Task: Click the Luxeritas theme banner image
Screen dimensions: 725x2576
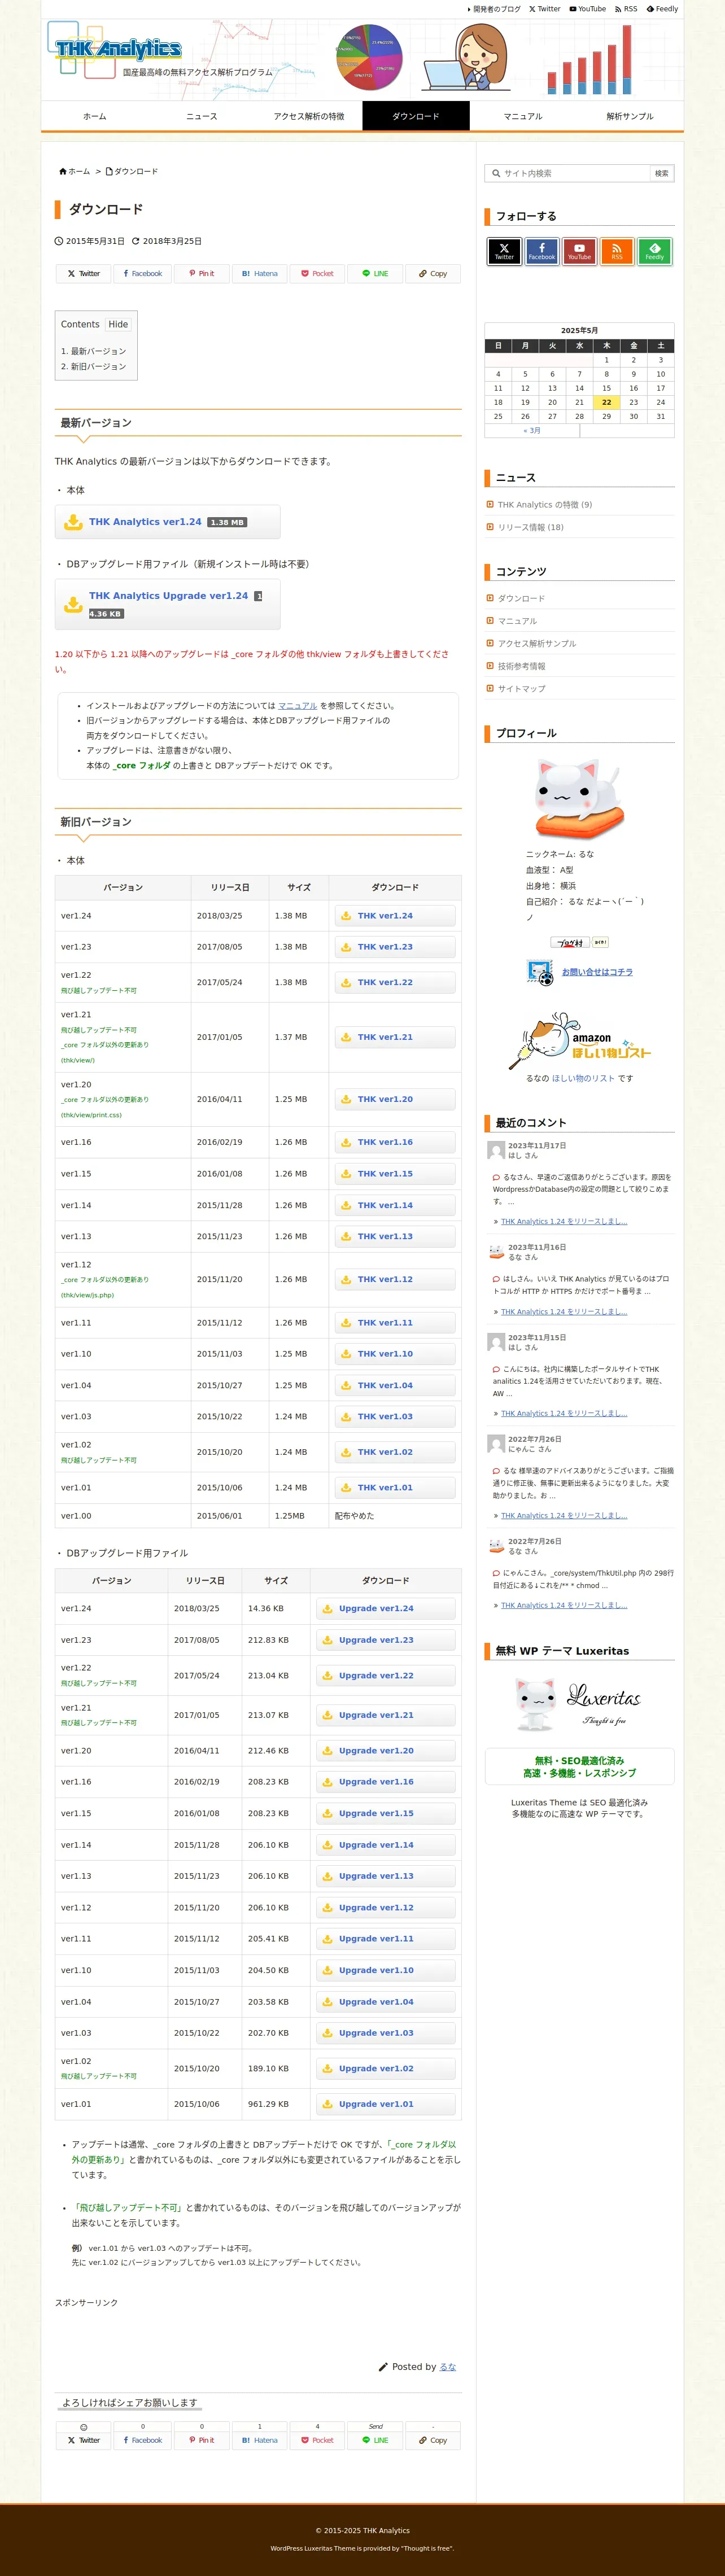Action: [x=579, y=1705]
